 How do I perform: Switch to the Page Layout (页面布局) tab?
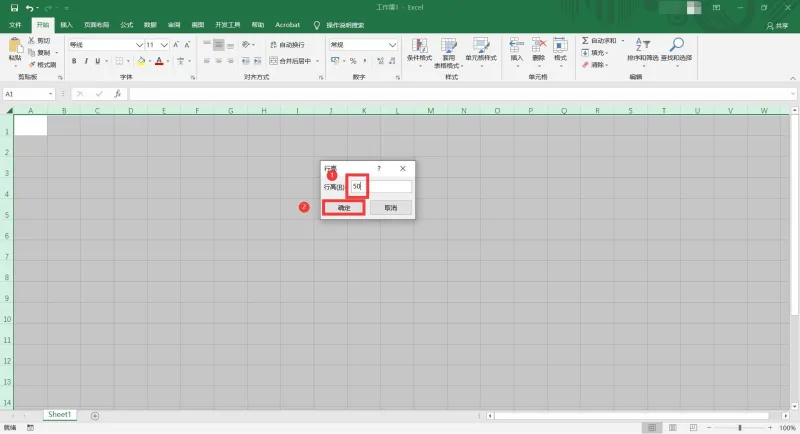coord(96,24)
